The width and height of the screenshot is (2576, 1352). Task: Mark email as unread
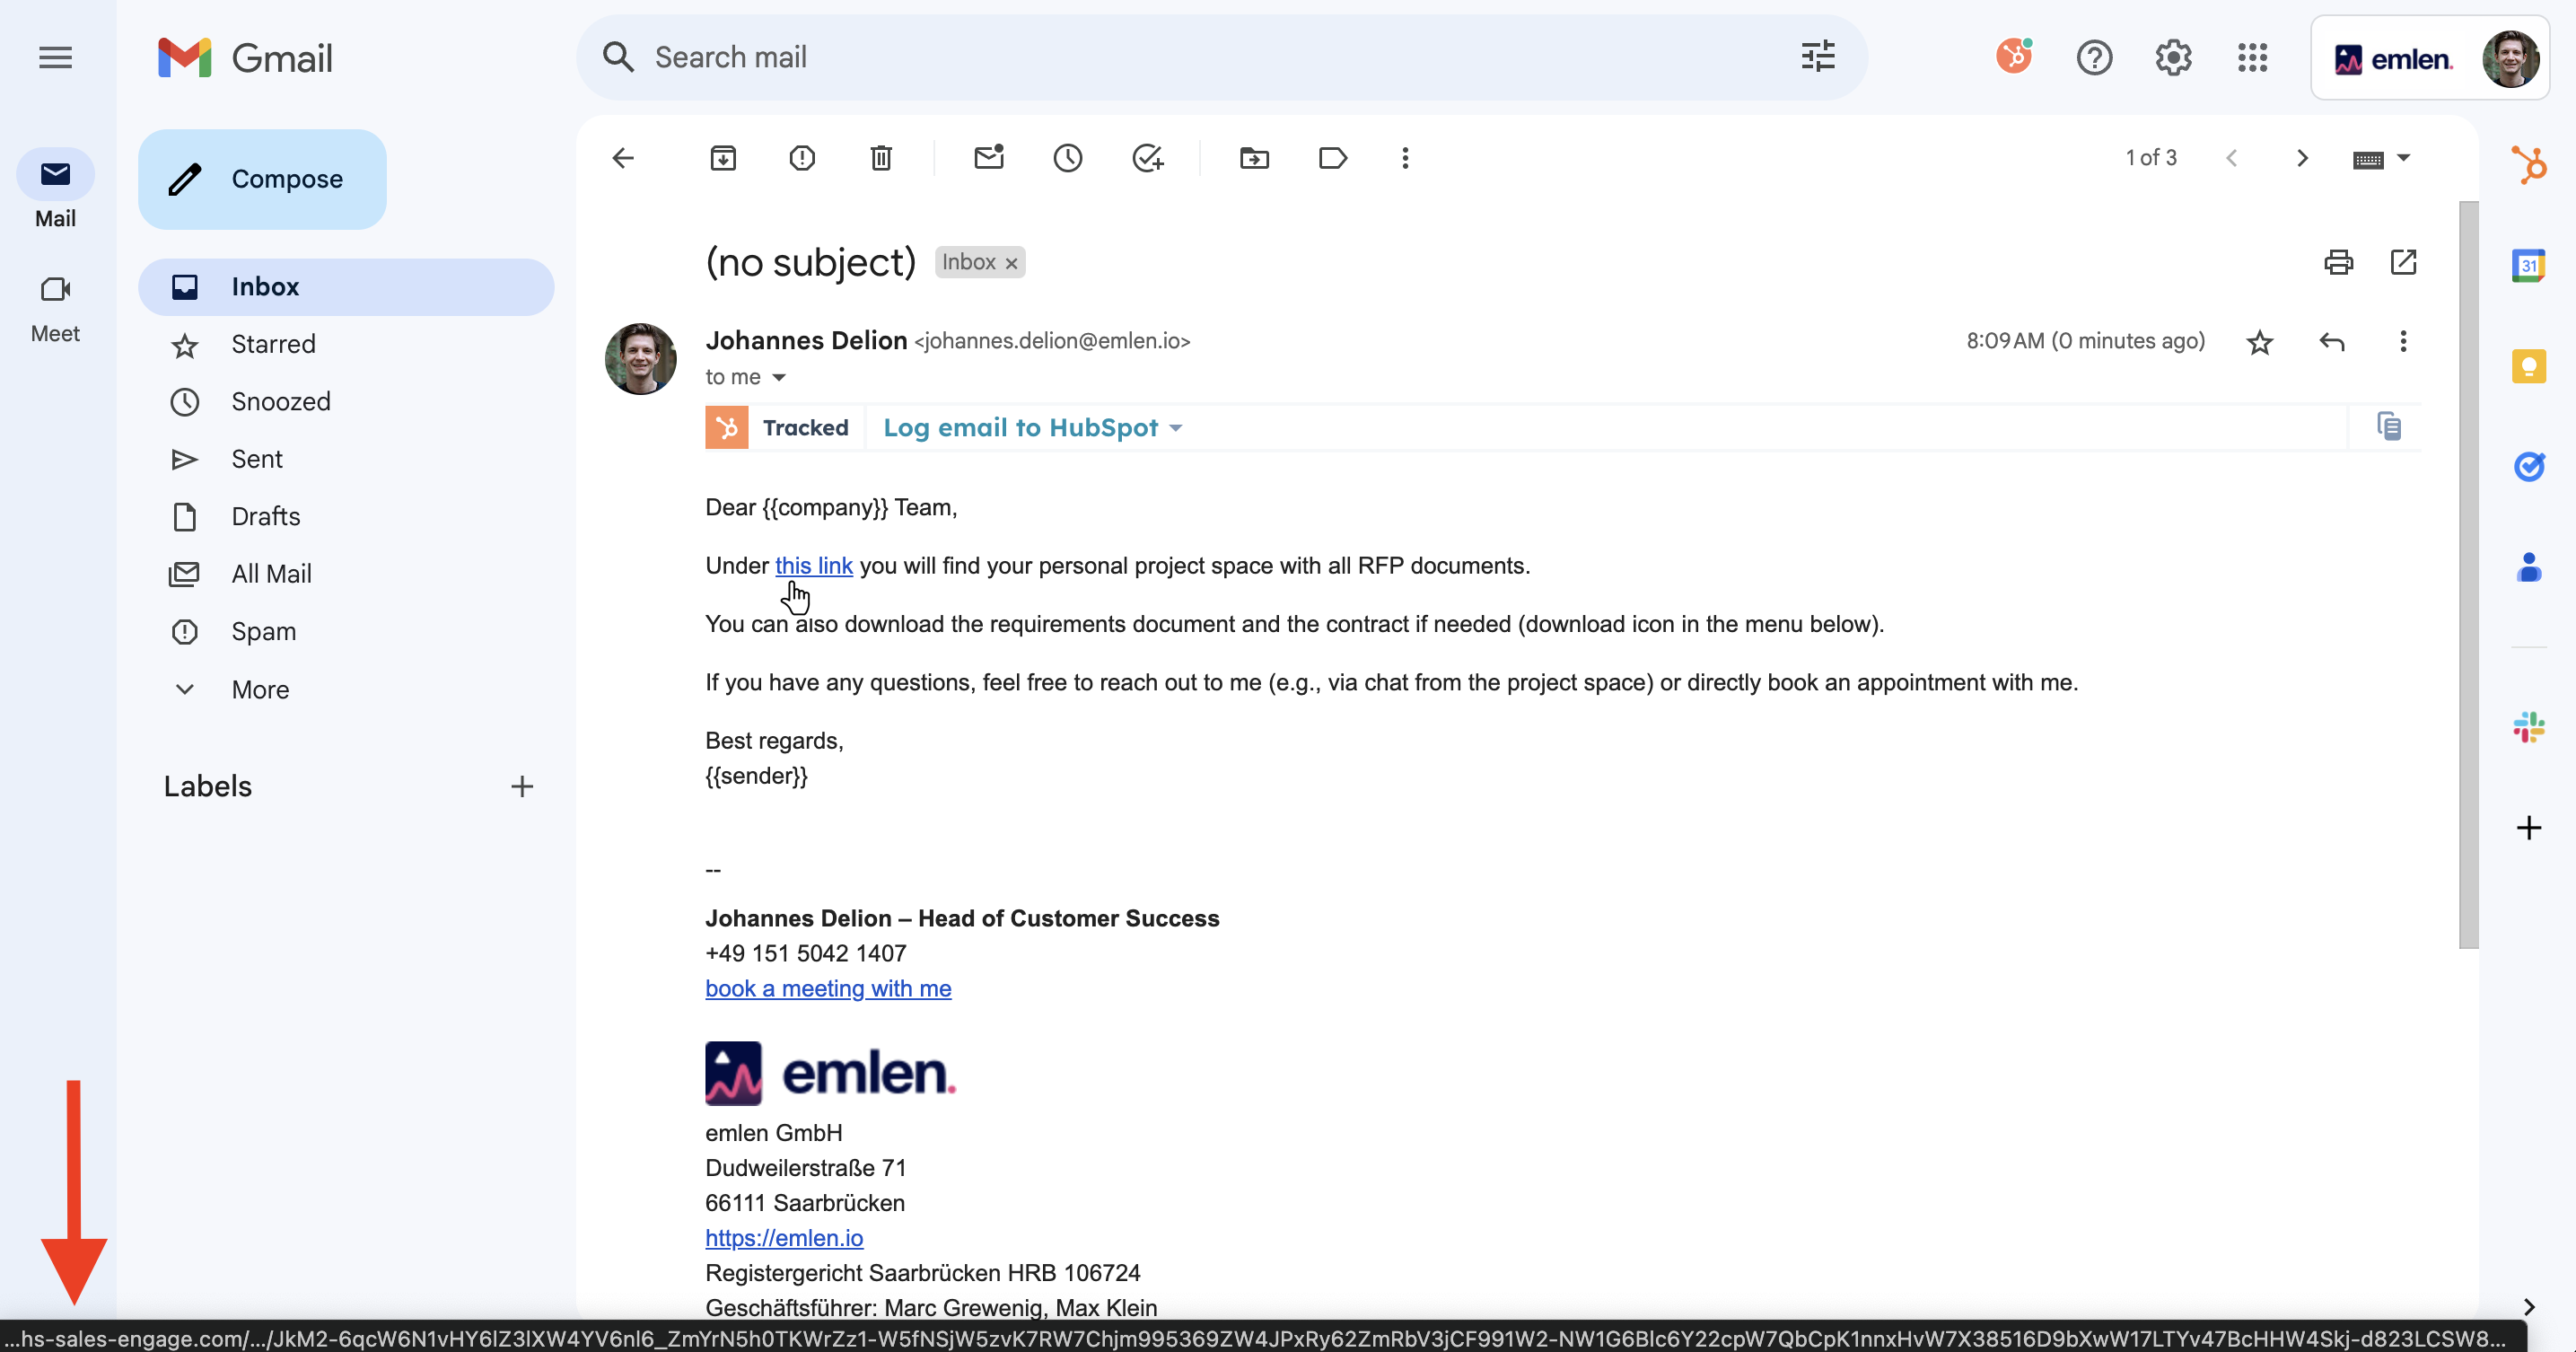[x=988, y=158]
